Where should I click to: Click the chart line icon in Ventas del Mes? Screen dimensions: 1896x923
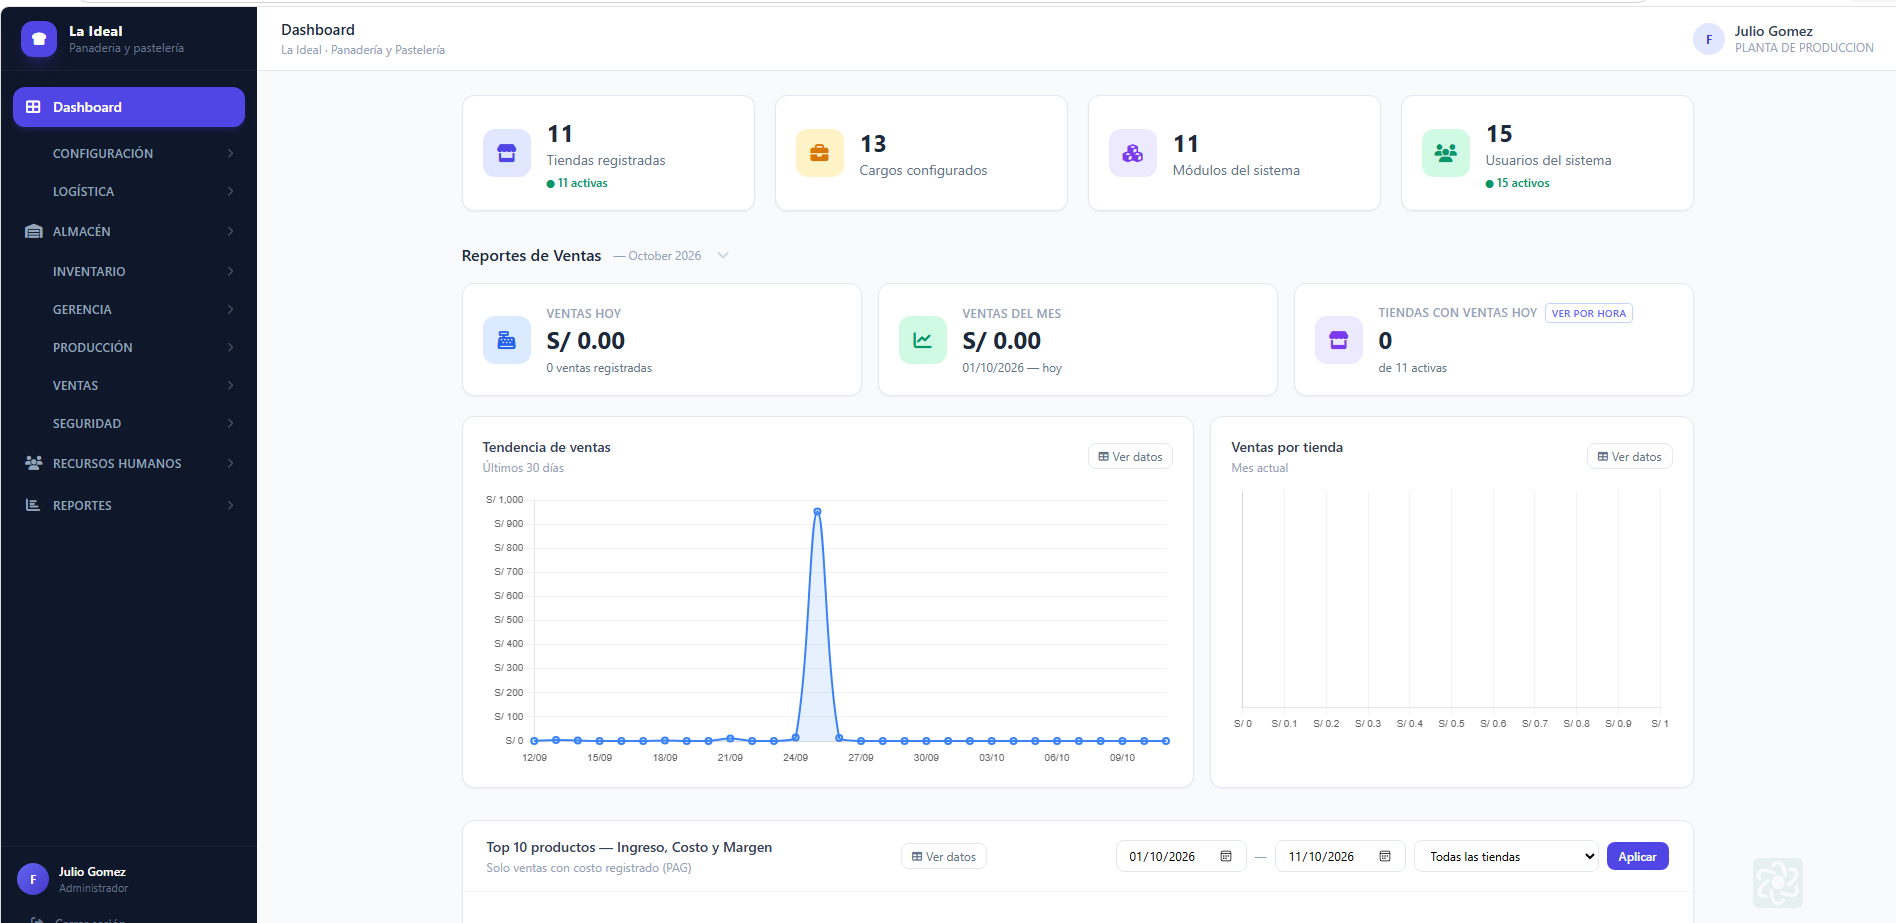tap(923, 340)
